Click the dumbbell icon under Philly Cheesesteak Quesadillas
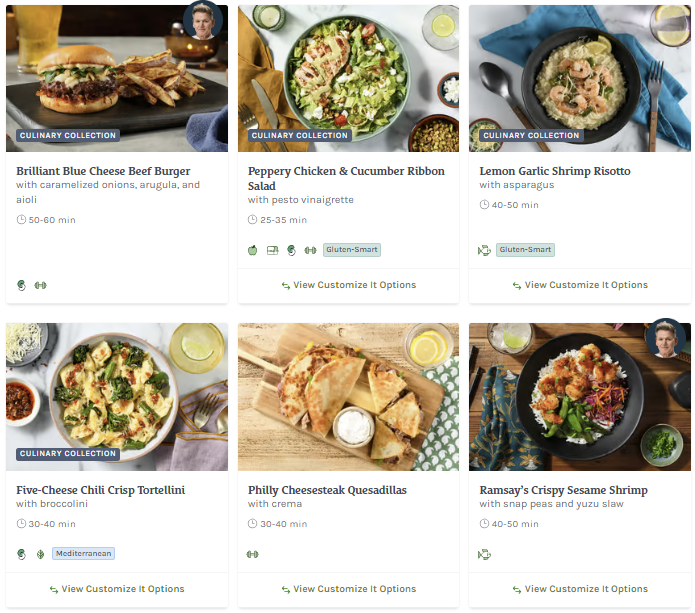 [253, 553]
